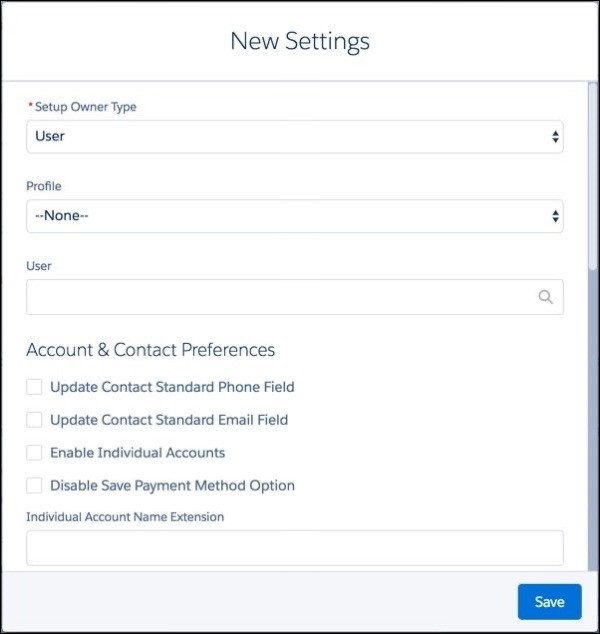Check Disable Save Payment Method Option

(x=34, y=485)
